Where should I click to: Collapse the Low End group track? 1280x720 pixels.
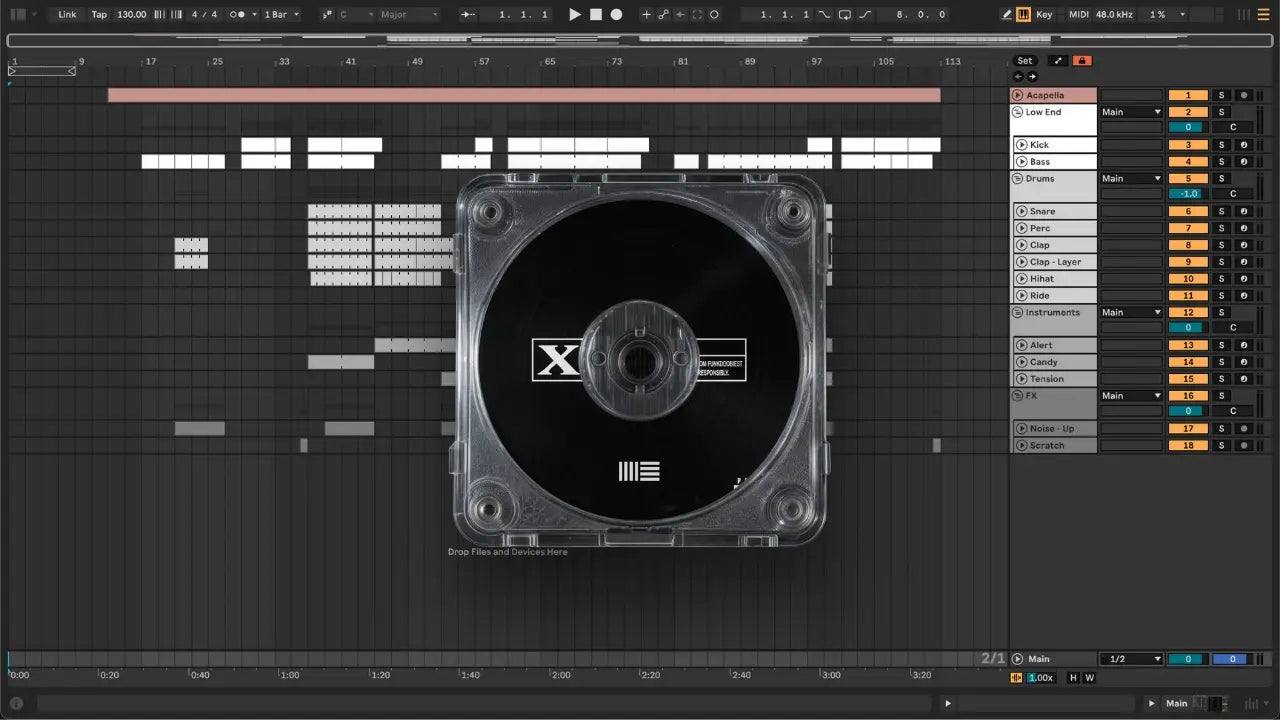pyautogui.click(x=1017, y=112)
